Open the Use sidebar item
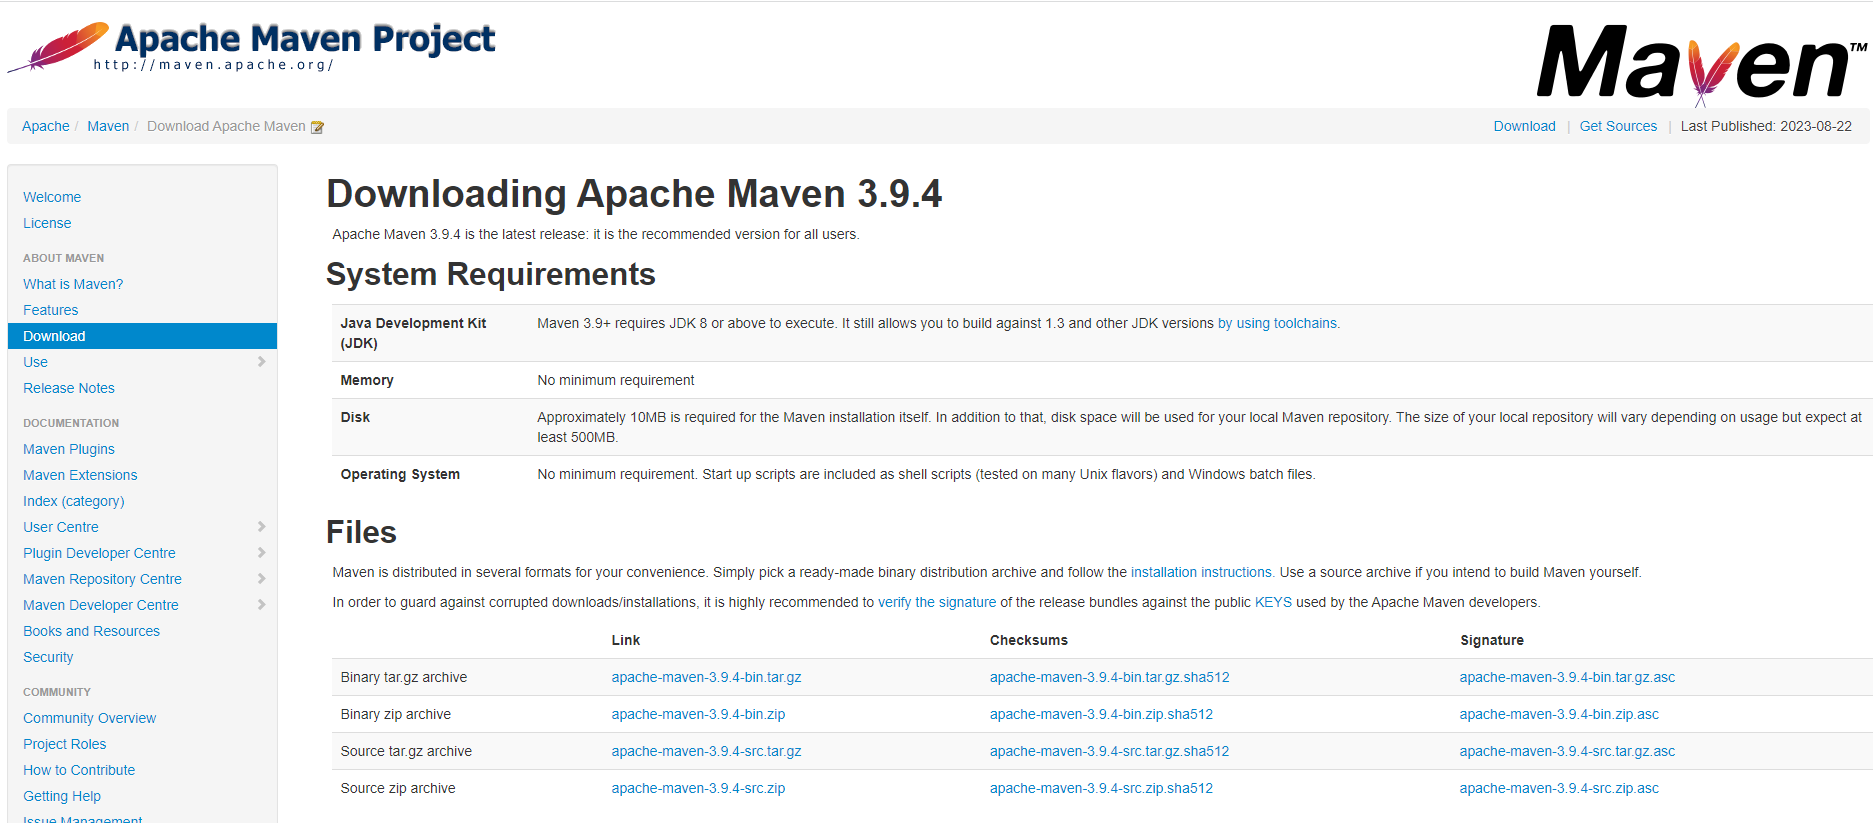This screenshot has height=823, width=1873. [35, 362]
